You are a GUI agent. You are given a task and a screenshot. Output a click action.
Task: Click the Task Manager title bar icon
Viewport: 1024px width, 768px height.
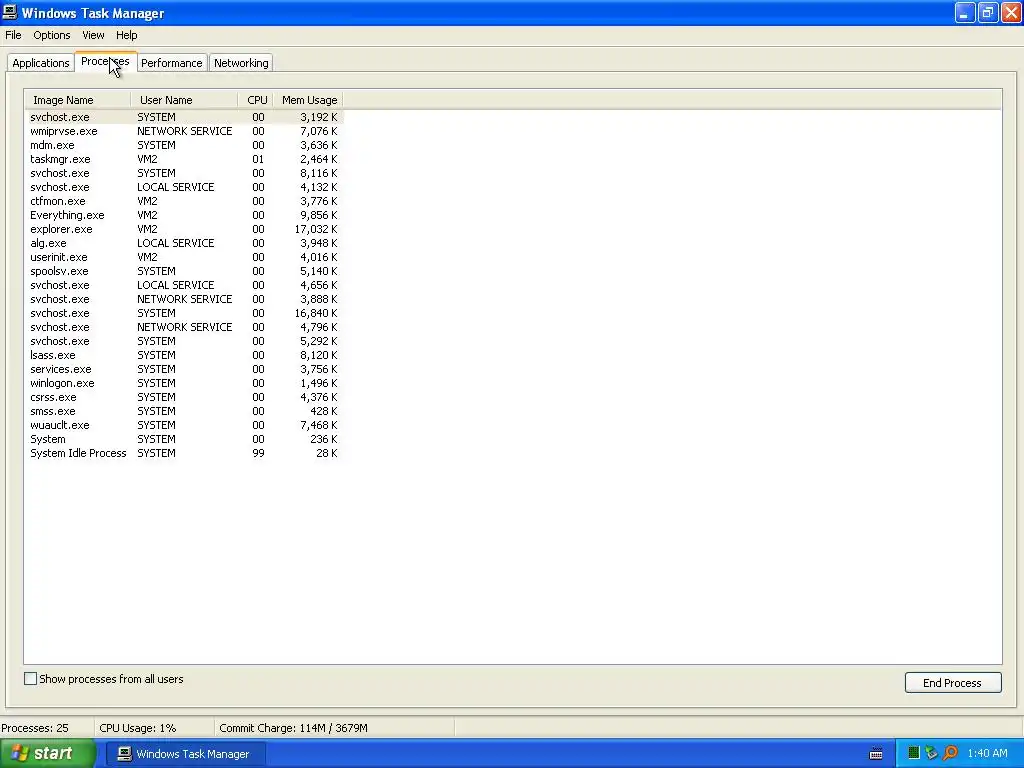(x=10, y=12)
